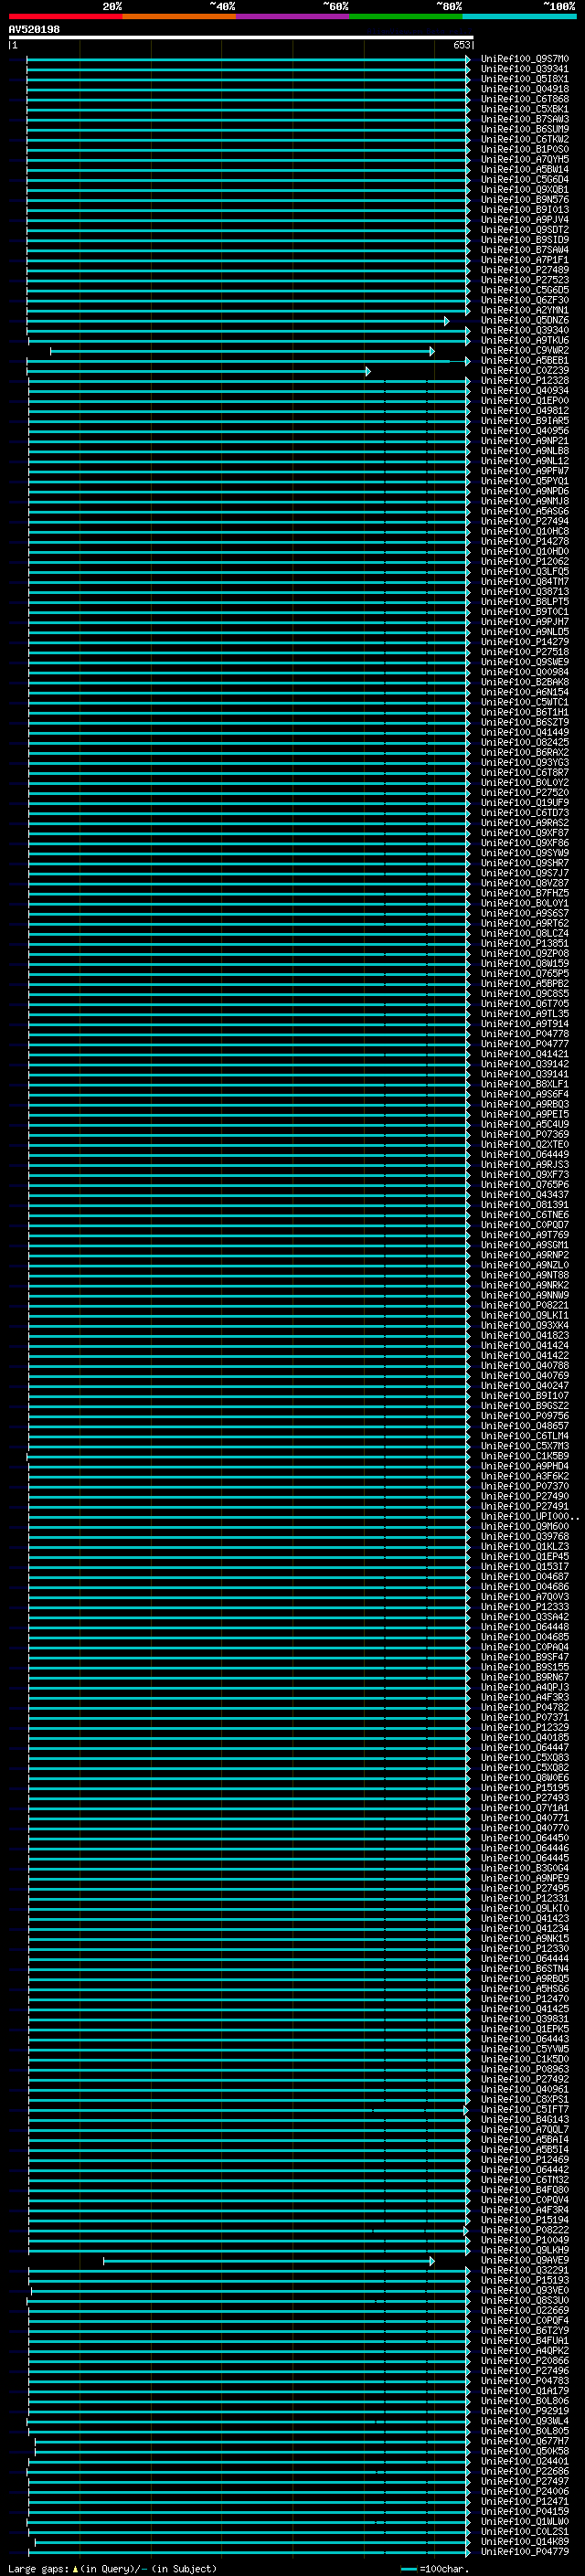585x2576 pixels.
Task: Select the UniRef100_Q677H7 label
Action: (525, 2441)
